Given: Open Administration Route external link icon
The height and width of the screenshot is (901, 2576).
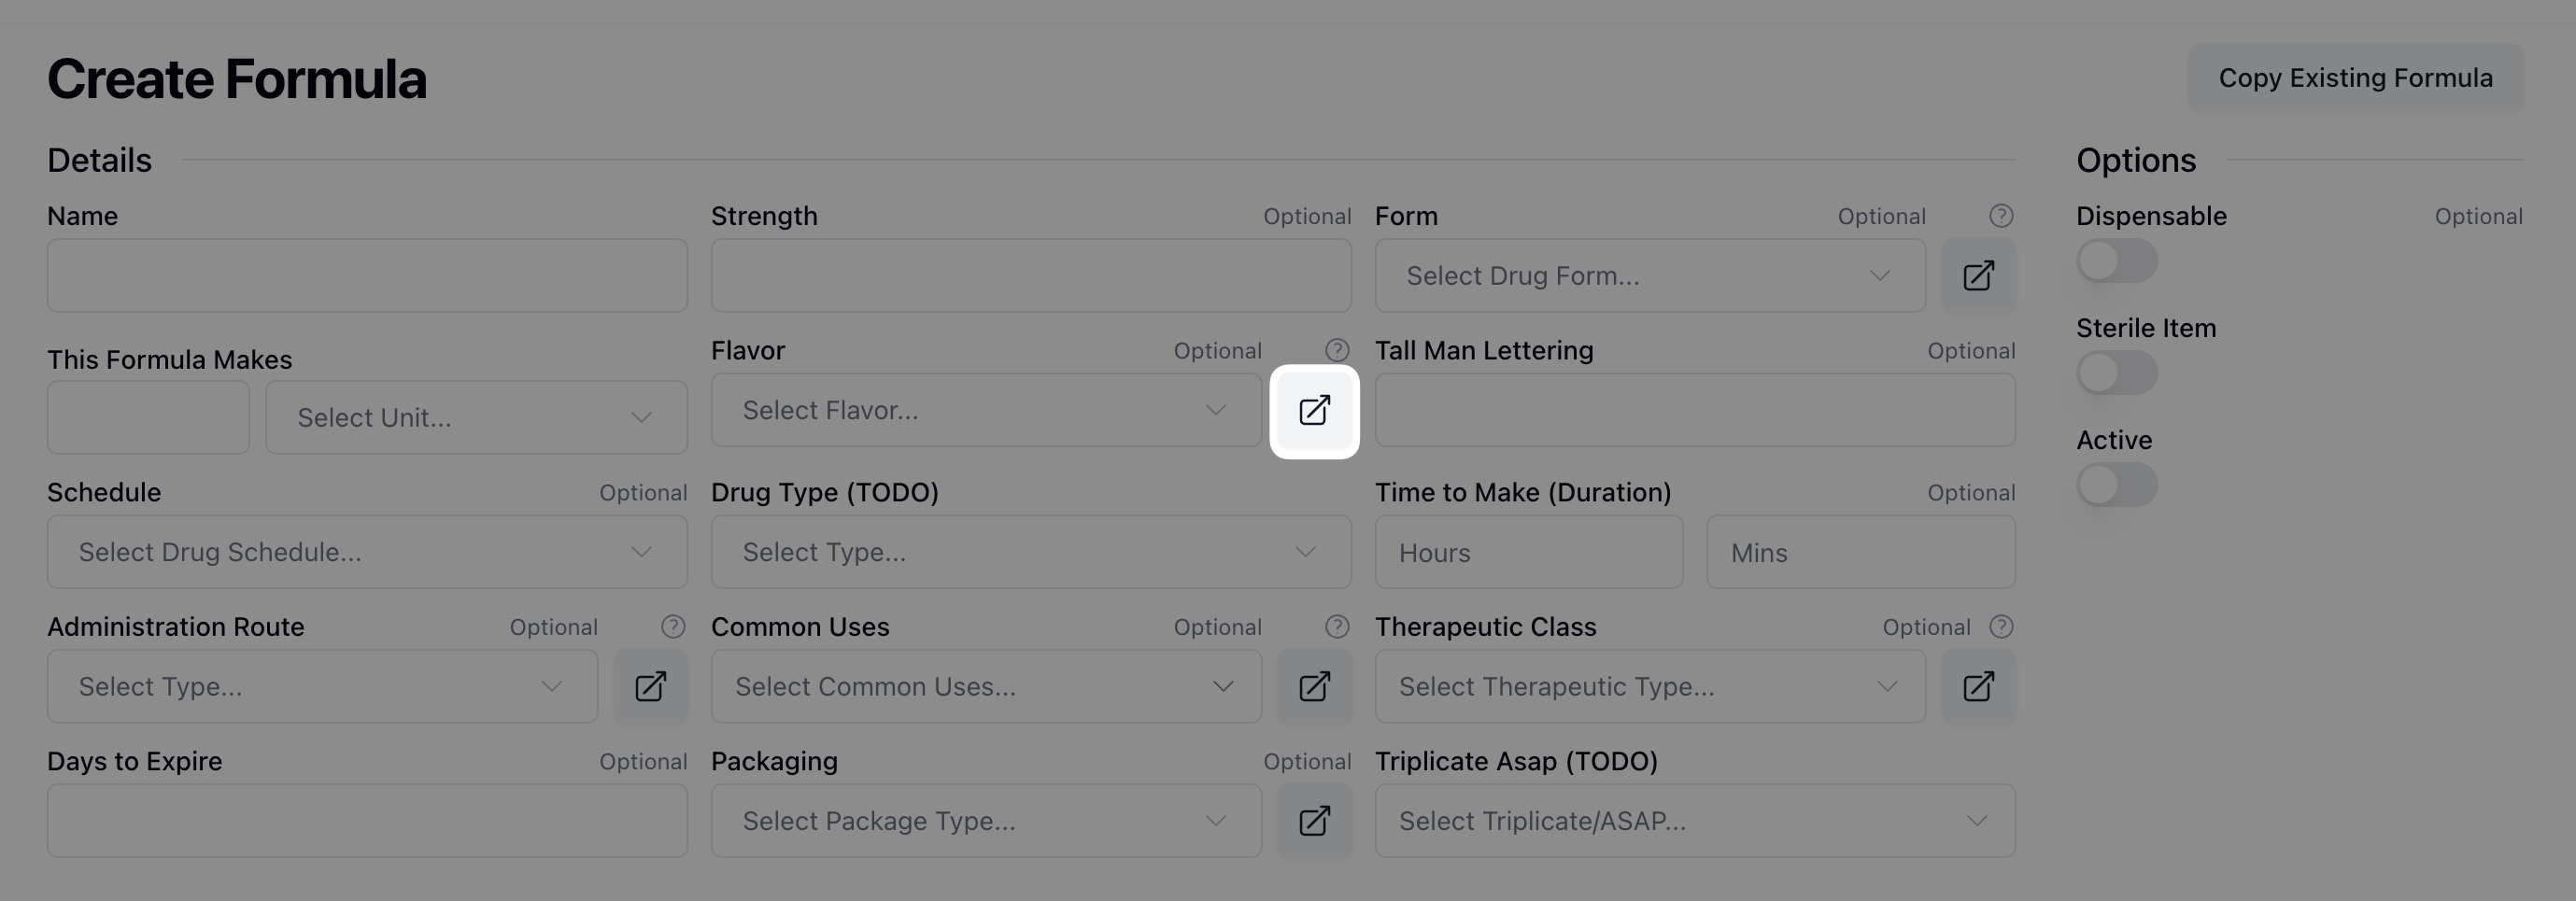Looking at the screenshot, I should click(x=650, y=686).
